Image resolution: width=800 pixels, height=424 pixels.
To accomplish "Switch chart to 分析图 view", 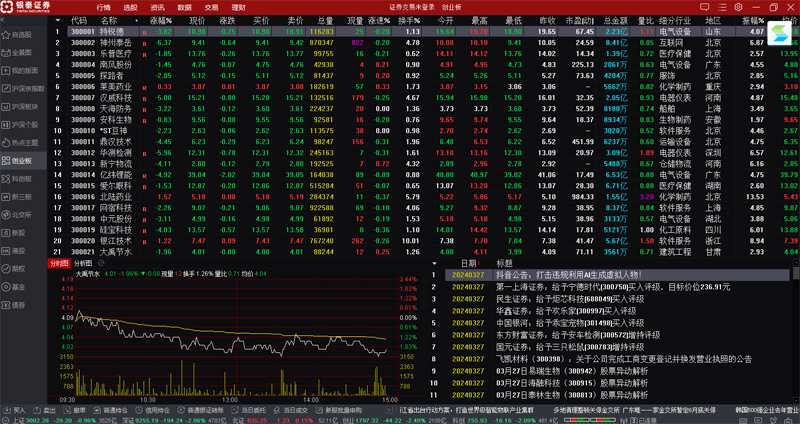I will 83,263.
